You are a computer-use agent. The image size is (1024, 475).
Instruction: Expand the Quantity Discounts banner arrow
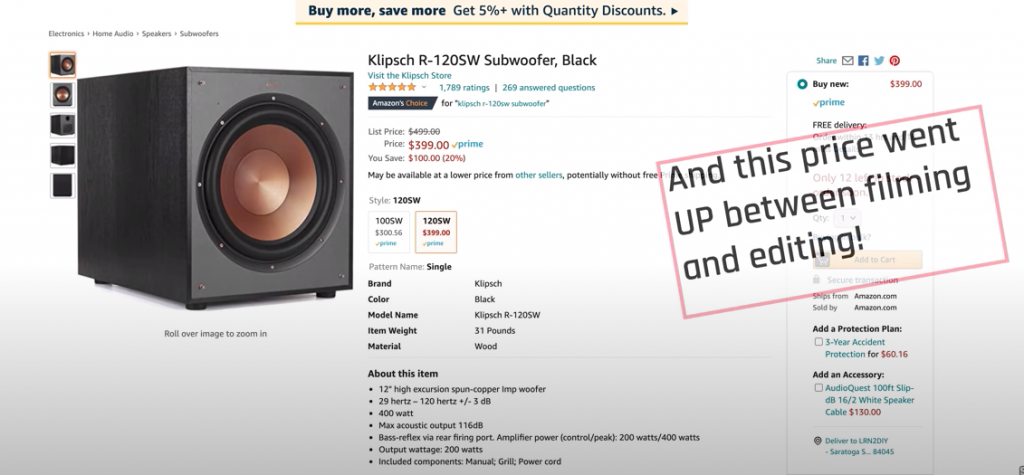pos(675,11)
